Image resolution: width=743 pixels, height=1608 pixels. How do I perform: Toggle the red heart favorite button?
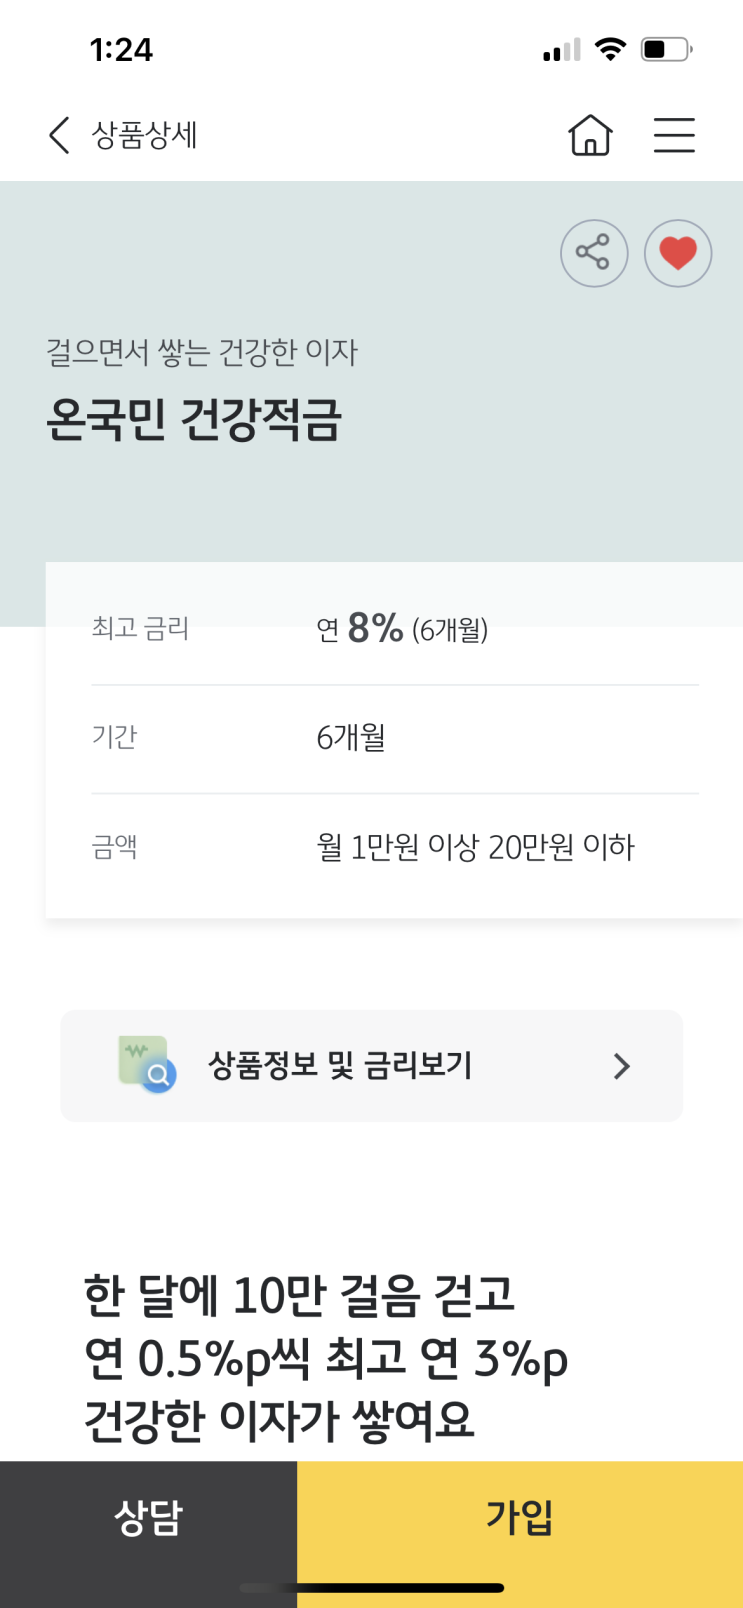click(678, 253)
